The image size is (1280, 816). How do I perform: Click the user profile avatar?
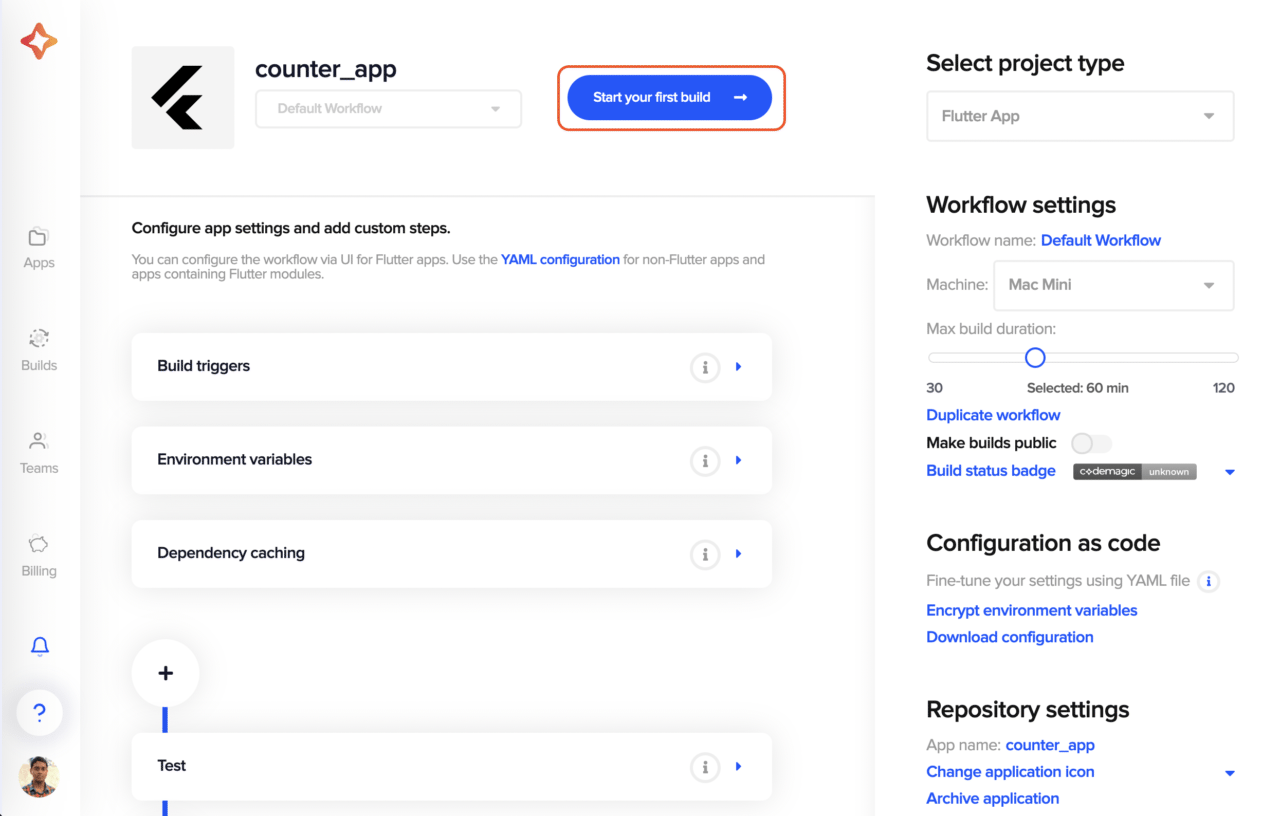pyautogui.click(x=39, y=776)
